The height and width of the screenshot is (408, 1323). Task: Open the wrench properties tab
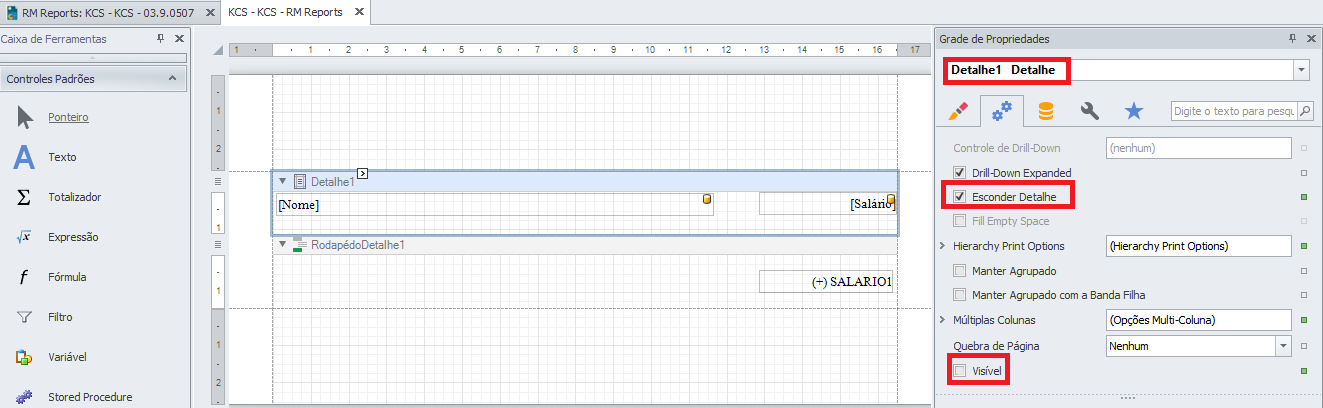pyautogui.click(x=1089, y=111)
